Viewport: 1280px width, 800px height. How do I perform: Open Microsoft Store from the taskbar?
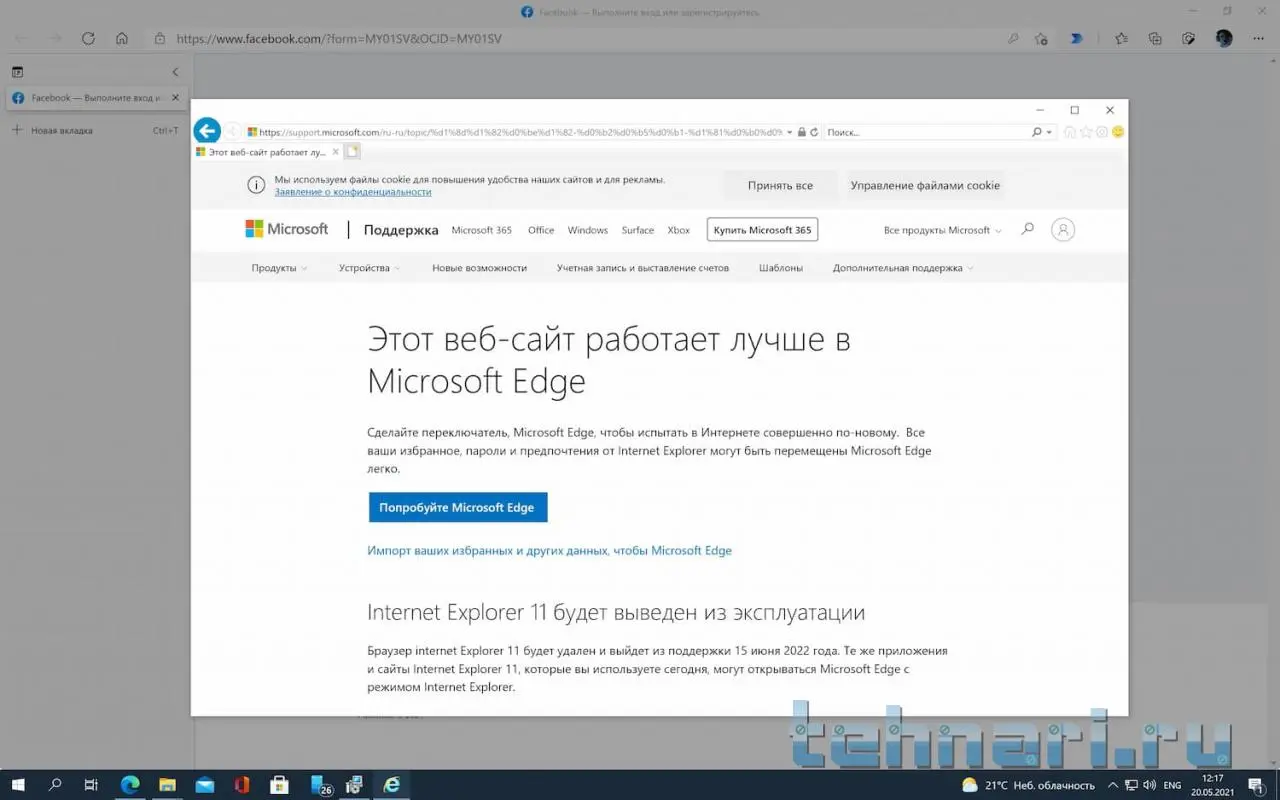pyautogui.click(x=279, y=785)
